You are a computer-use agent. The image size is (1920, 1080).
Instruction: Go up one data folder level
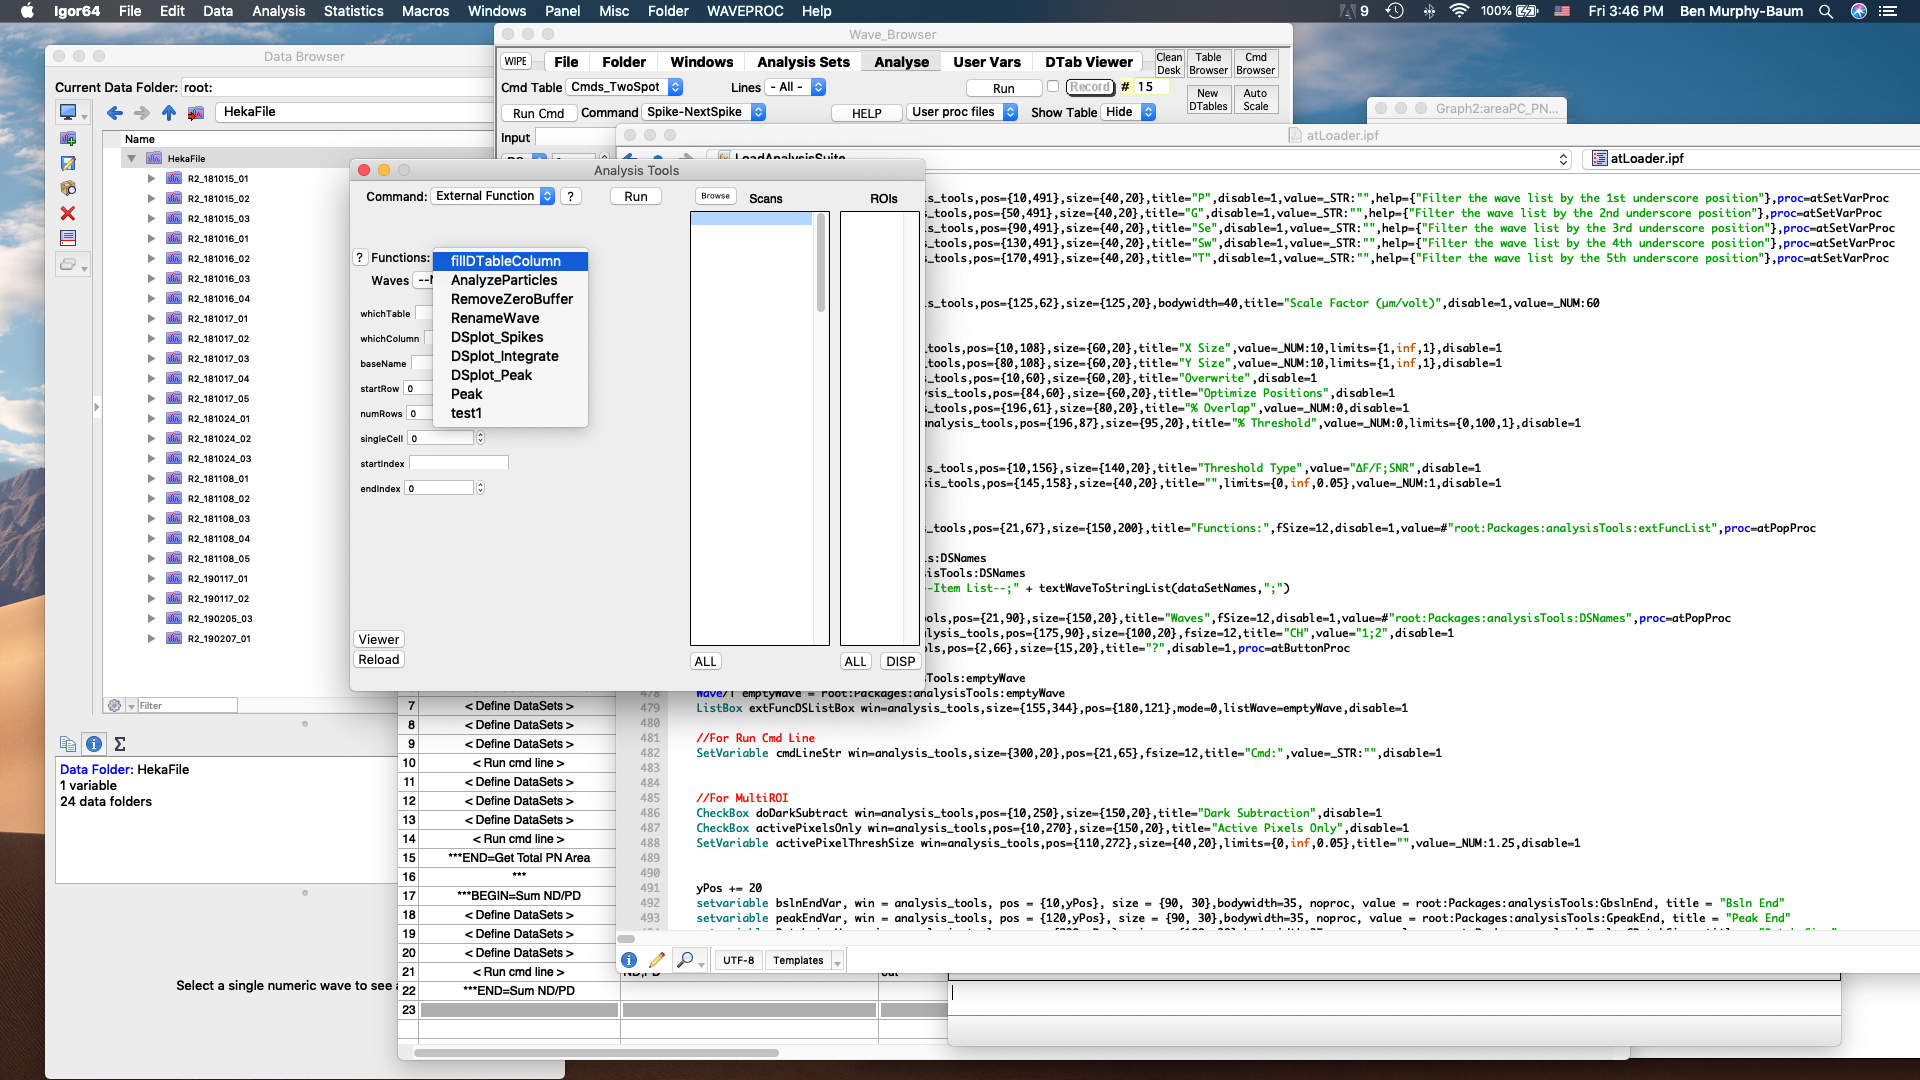[168, 113]
